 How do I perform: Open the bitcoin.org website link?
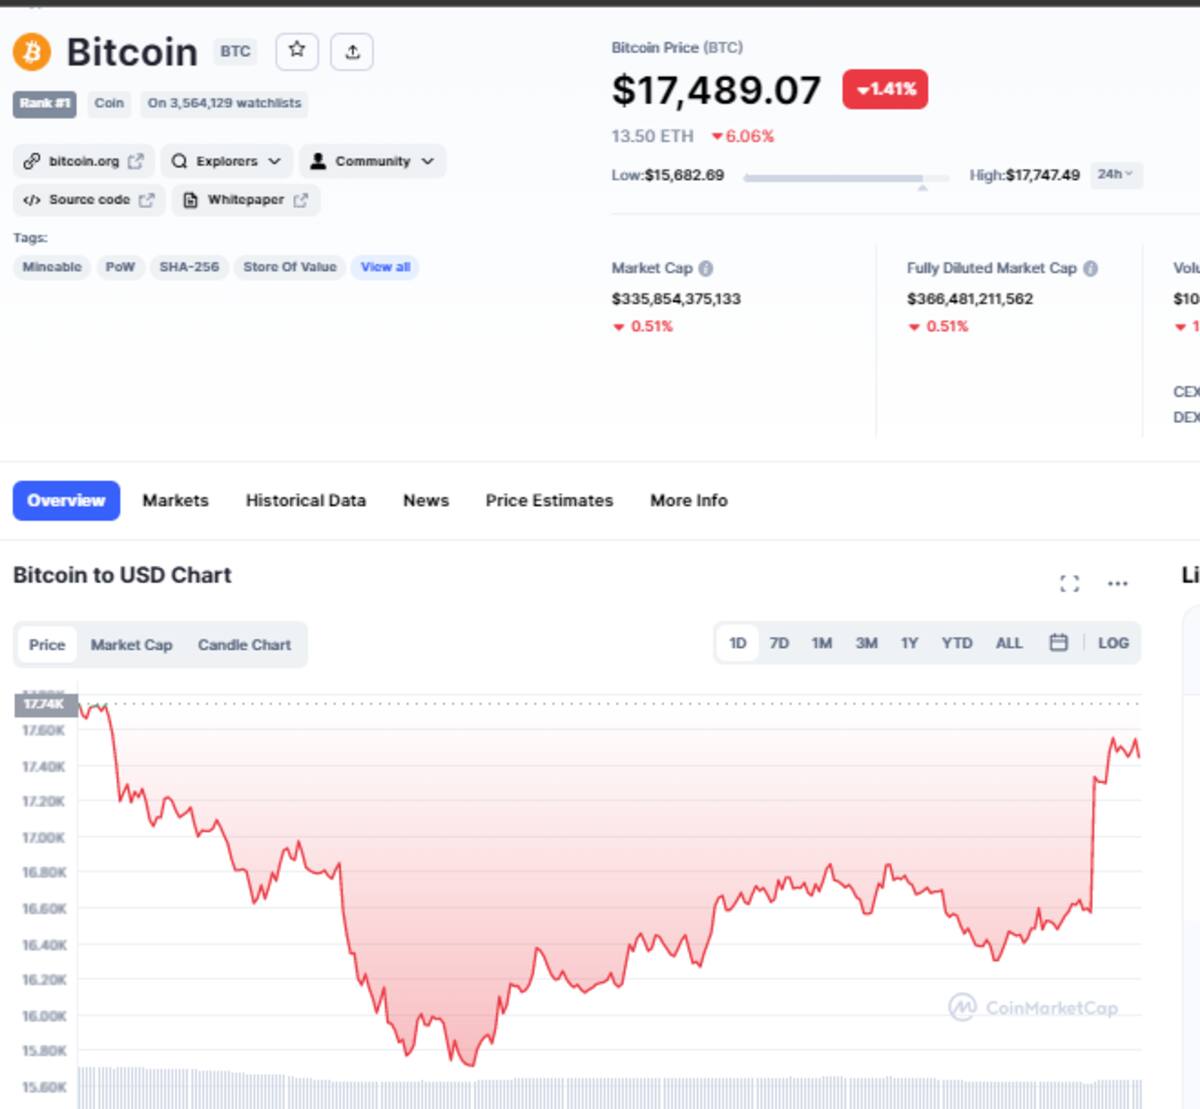[x=84, y=161]
